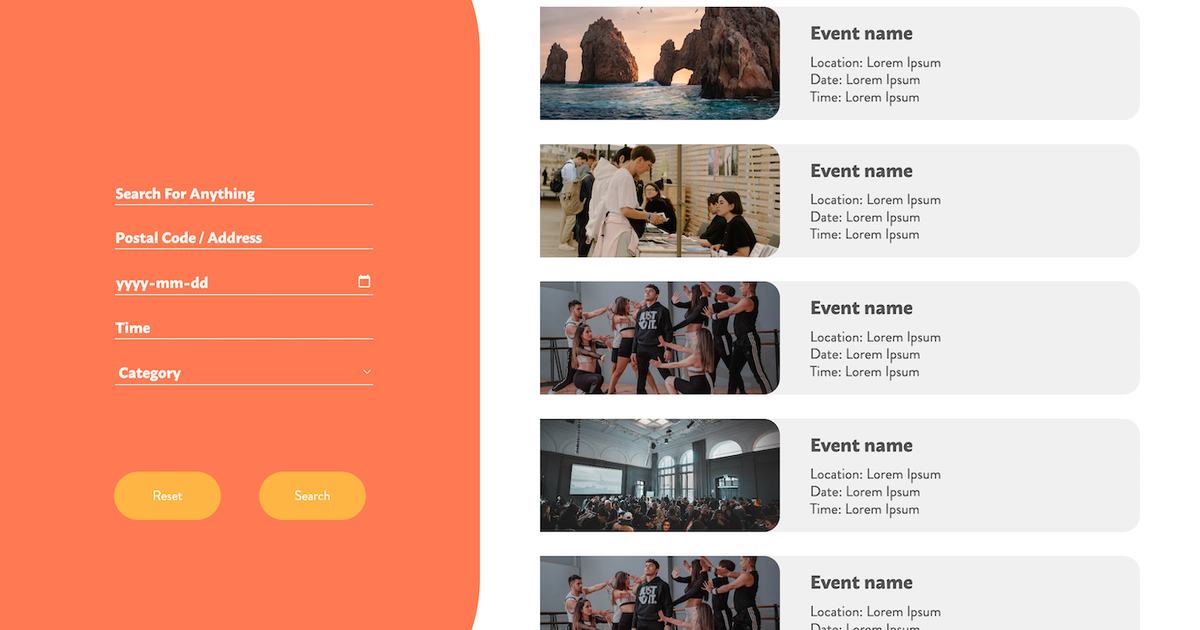
Task: Click the Search For Anything field
Action: 243,194
